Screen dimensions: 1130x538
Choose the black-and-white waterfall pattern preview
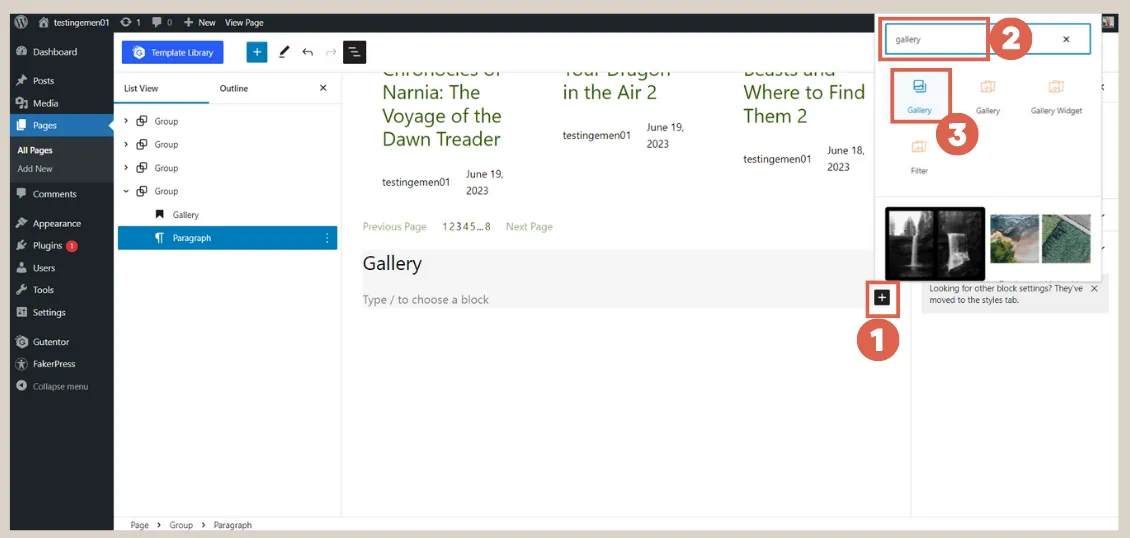tap(934, 243)
